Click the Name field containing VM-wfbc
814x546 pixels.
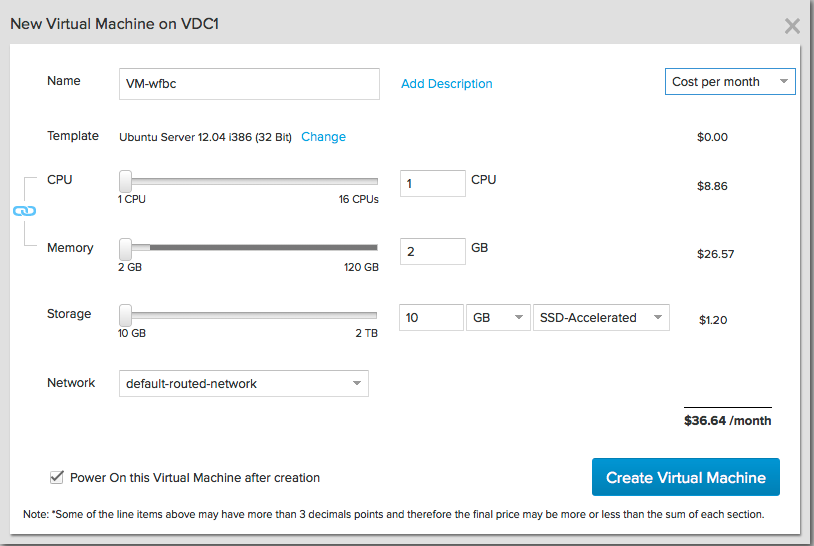pyautogui.click(x=249, y=84)
